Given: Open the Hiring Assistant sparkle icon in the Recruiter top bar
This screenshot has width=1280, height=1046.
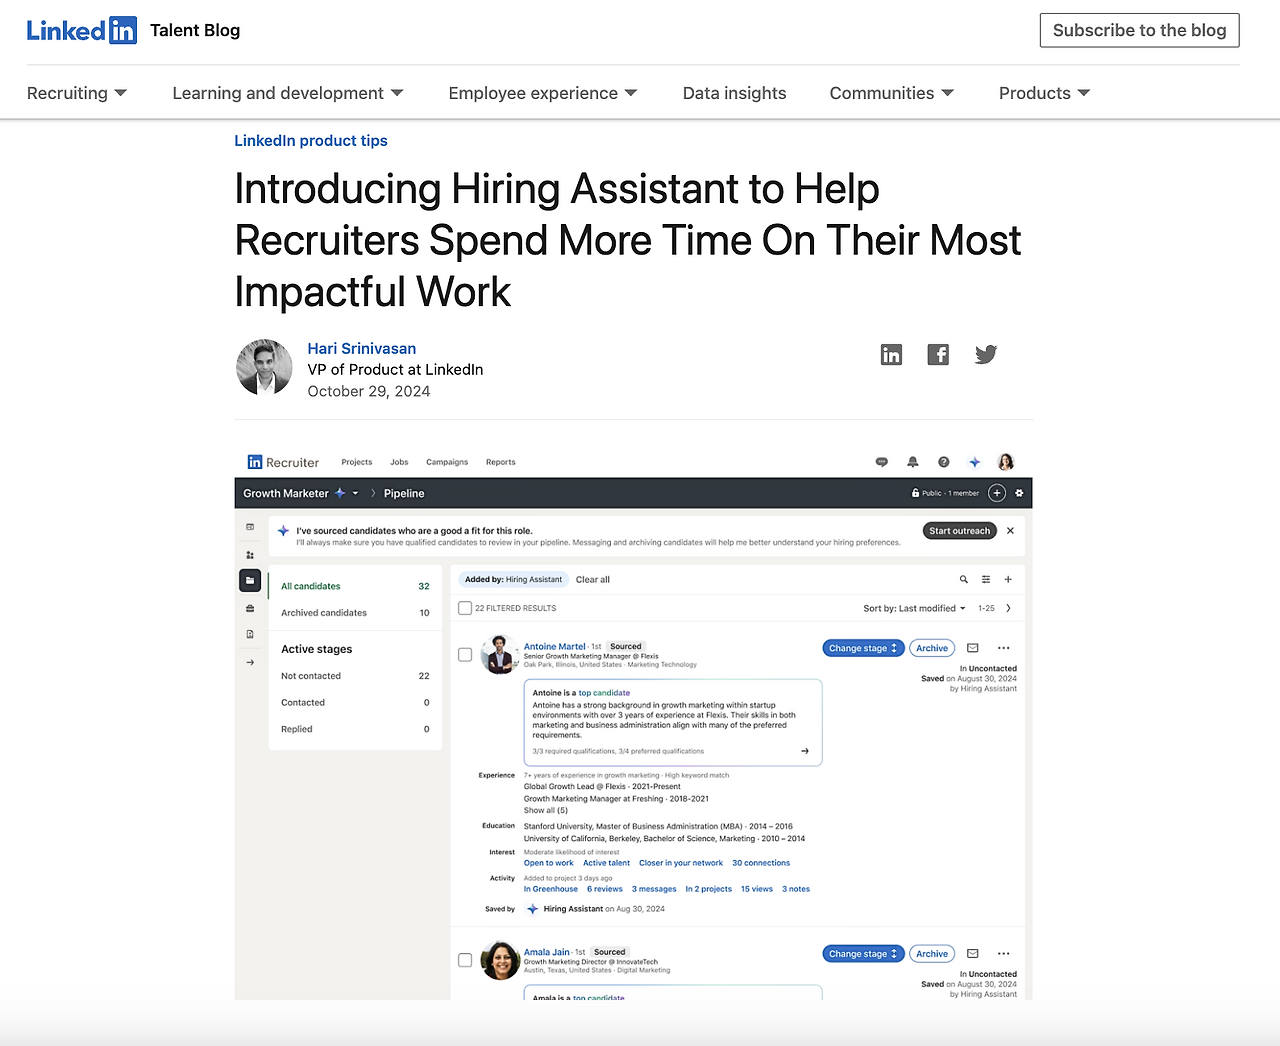Looking at the screenshot, I should click(x=975, y=462).
